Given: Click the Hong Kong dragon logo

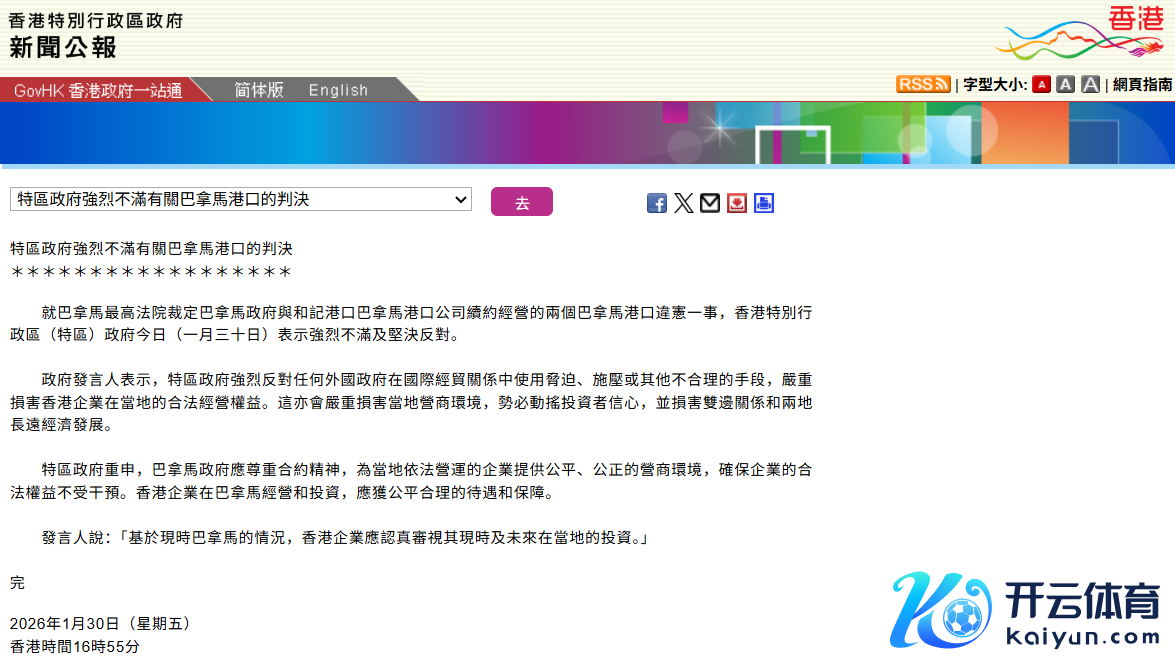Looking at the screenshot, I should (1079, 33).
